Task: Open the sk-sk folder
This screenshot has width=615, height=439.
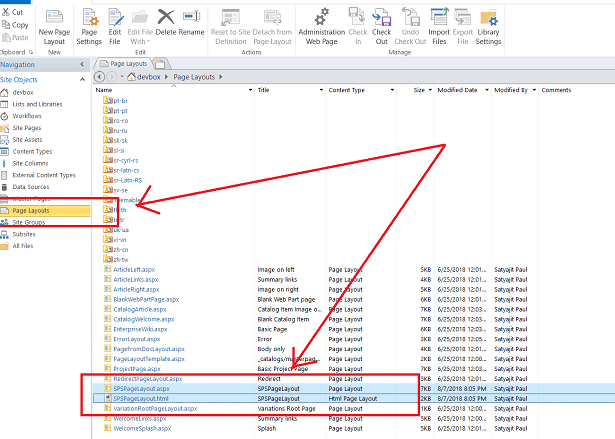Action: point(120,140)
